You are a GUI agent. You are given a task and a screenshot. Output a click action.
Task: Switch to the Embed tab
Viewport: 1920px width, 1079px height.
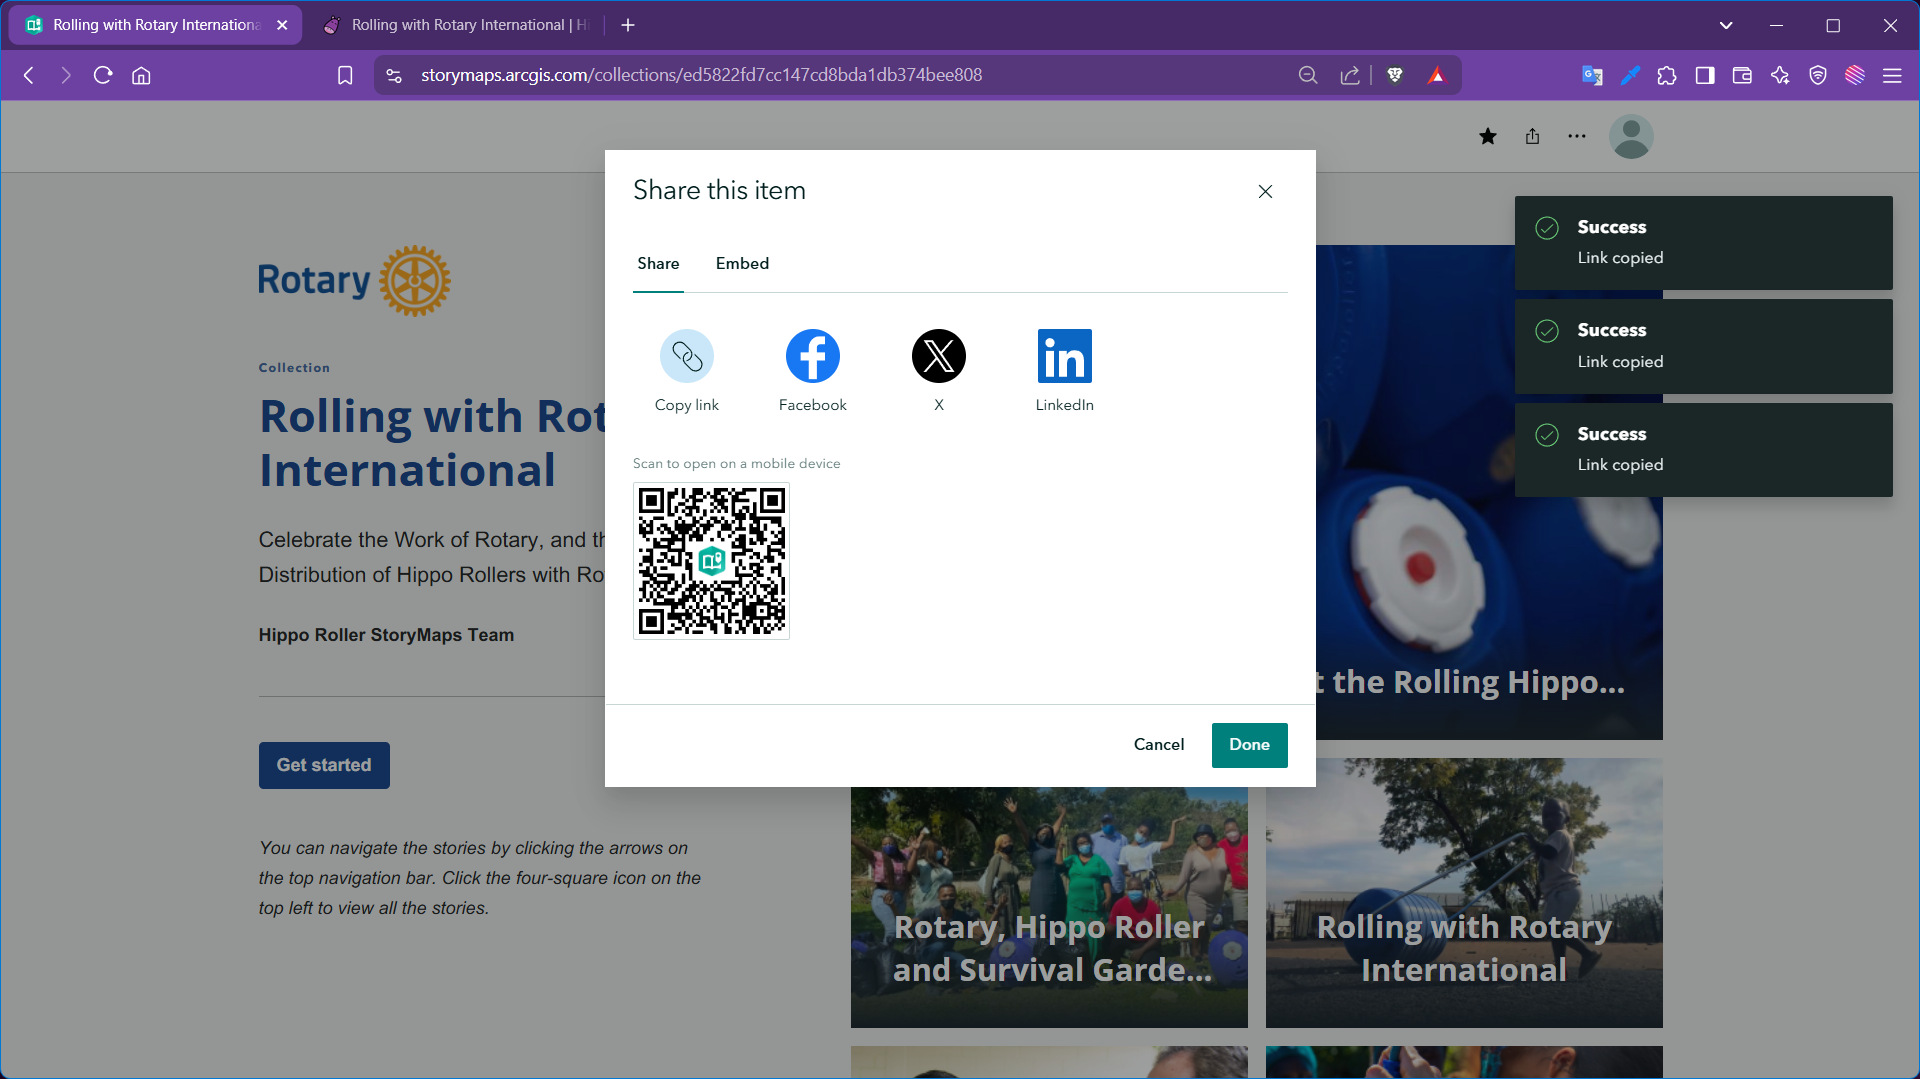tap(742, 264)
